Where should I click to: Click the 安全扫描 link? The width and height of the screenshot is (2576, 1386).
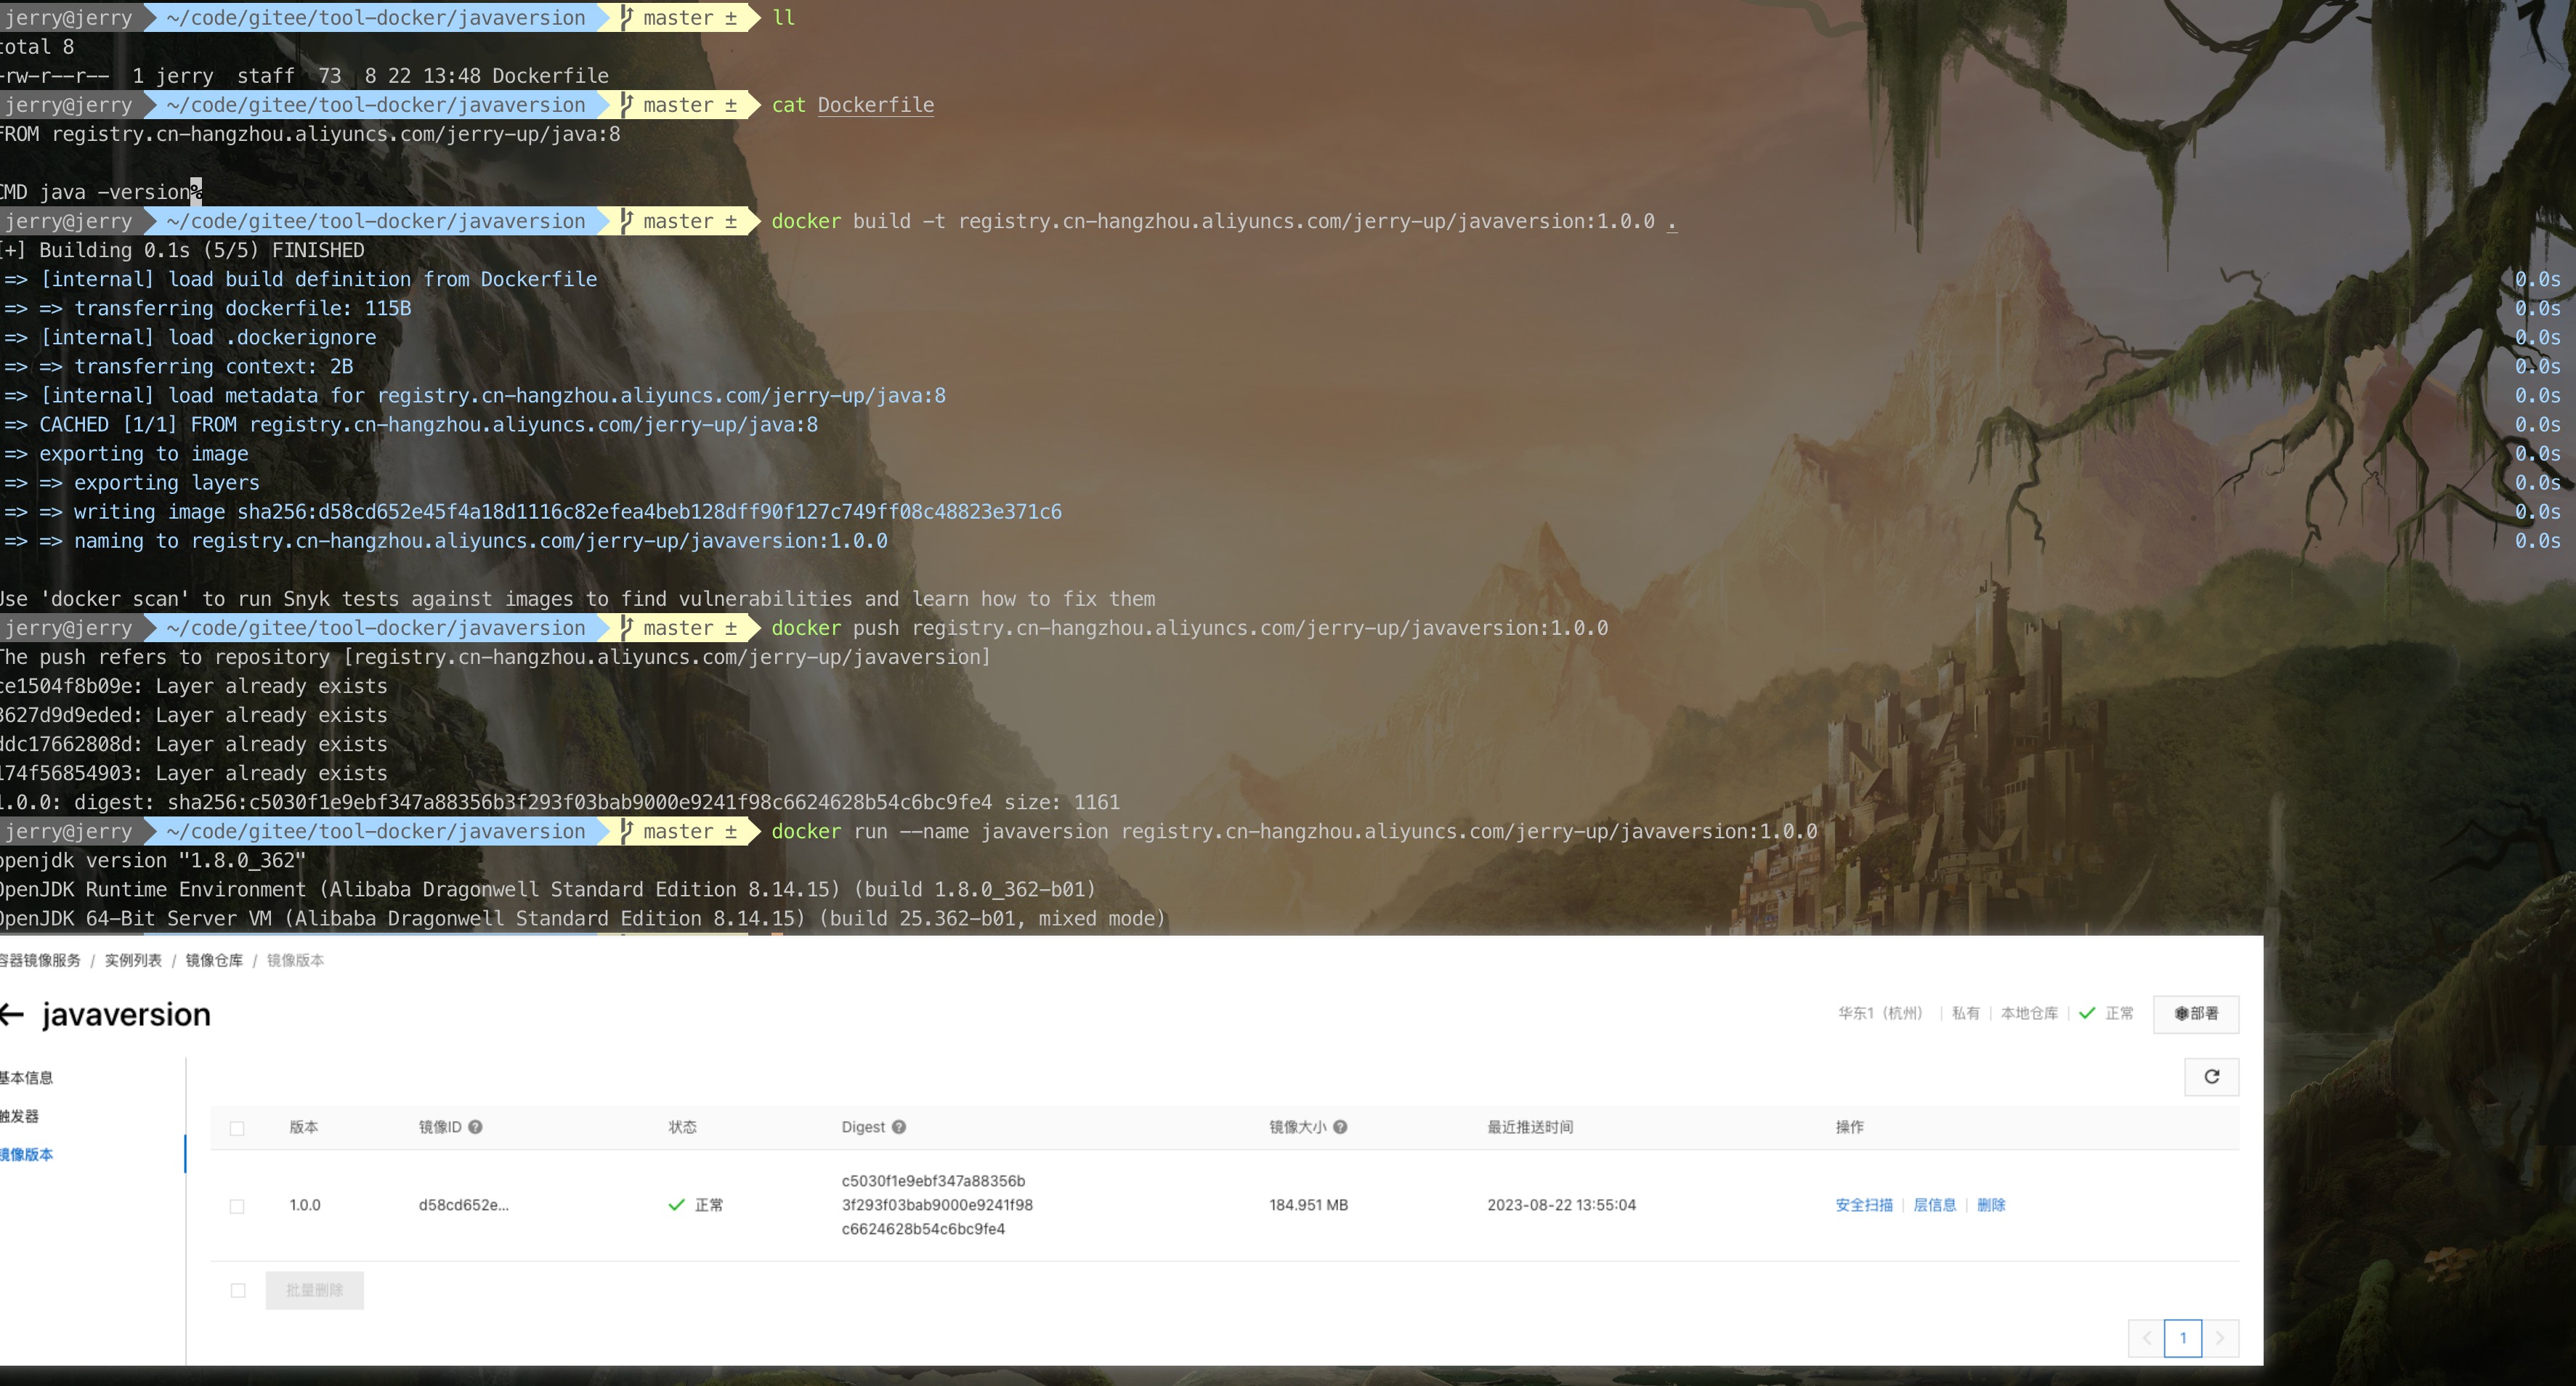[1863, 1205]
